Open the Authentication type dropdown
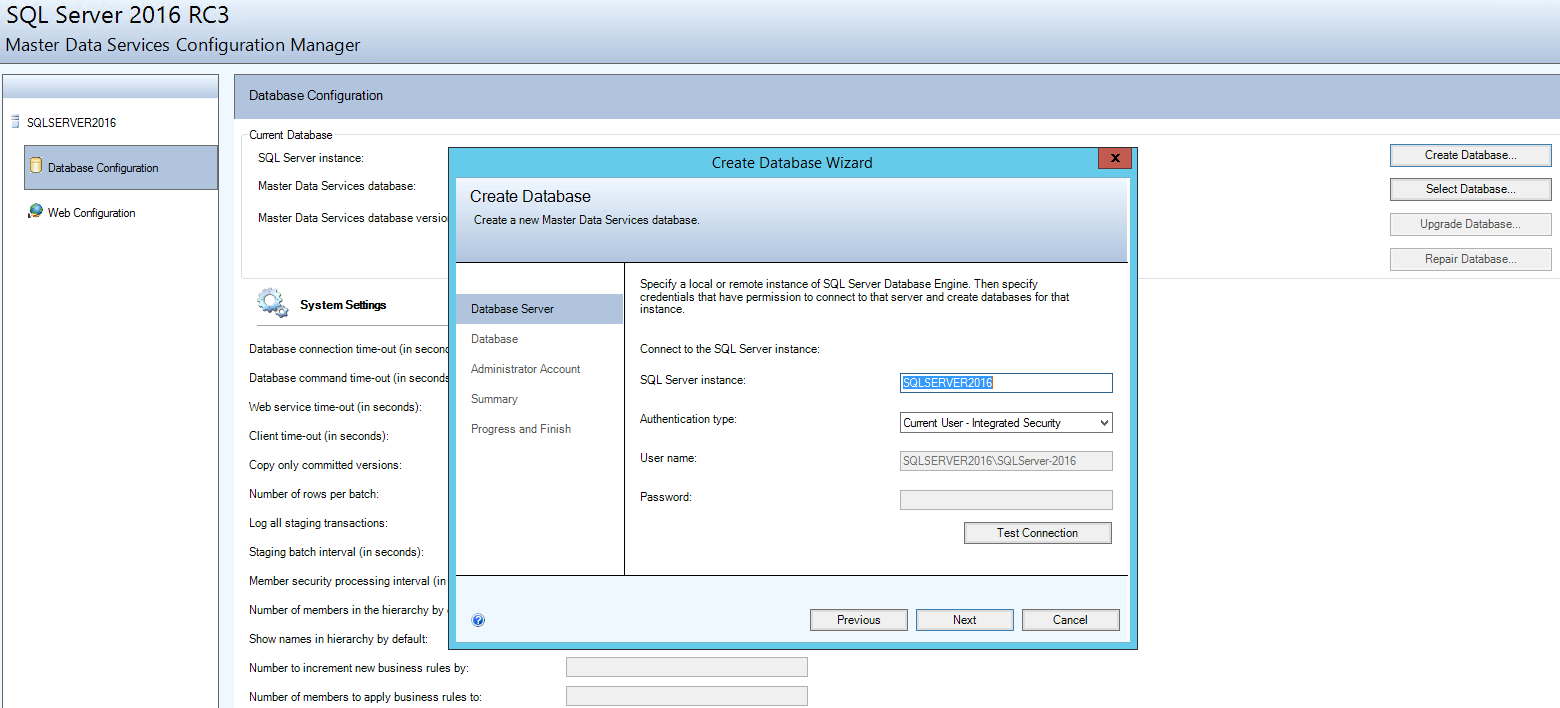Screen dimensions: 1560x708 click(x=1006, y=423)
